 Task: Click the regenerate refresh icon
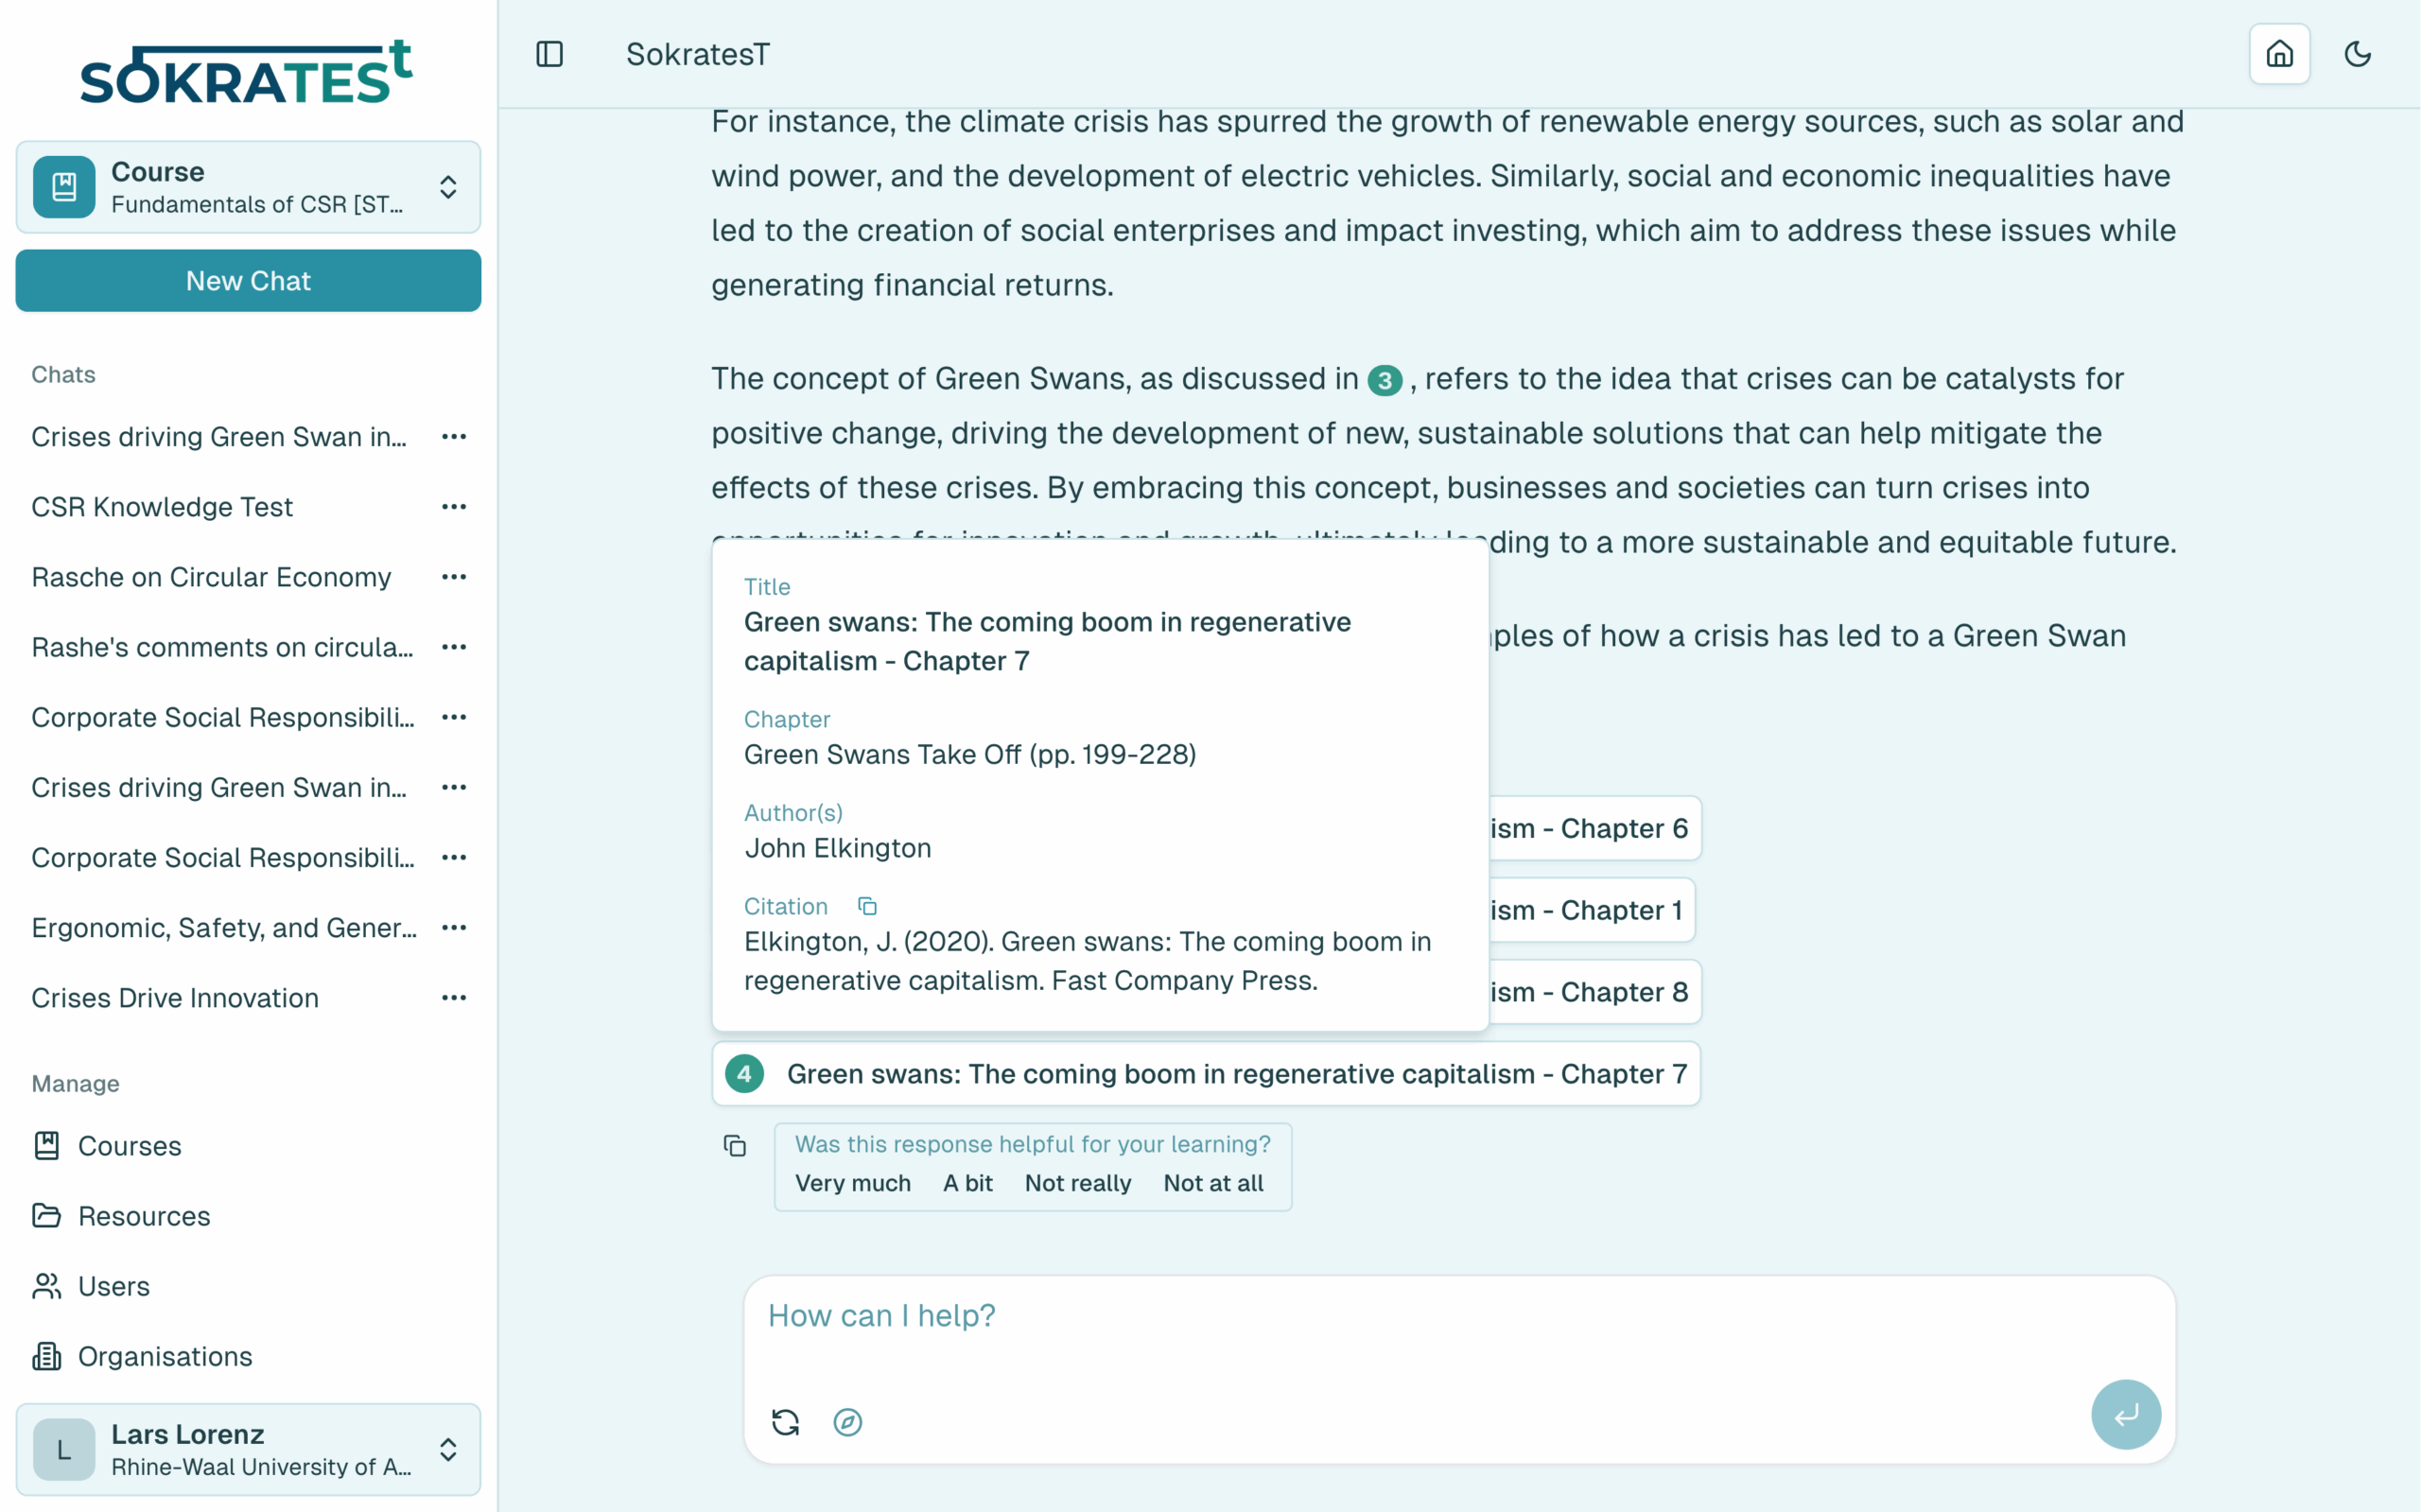tap(786, 1422)
